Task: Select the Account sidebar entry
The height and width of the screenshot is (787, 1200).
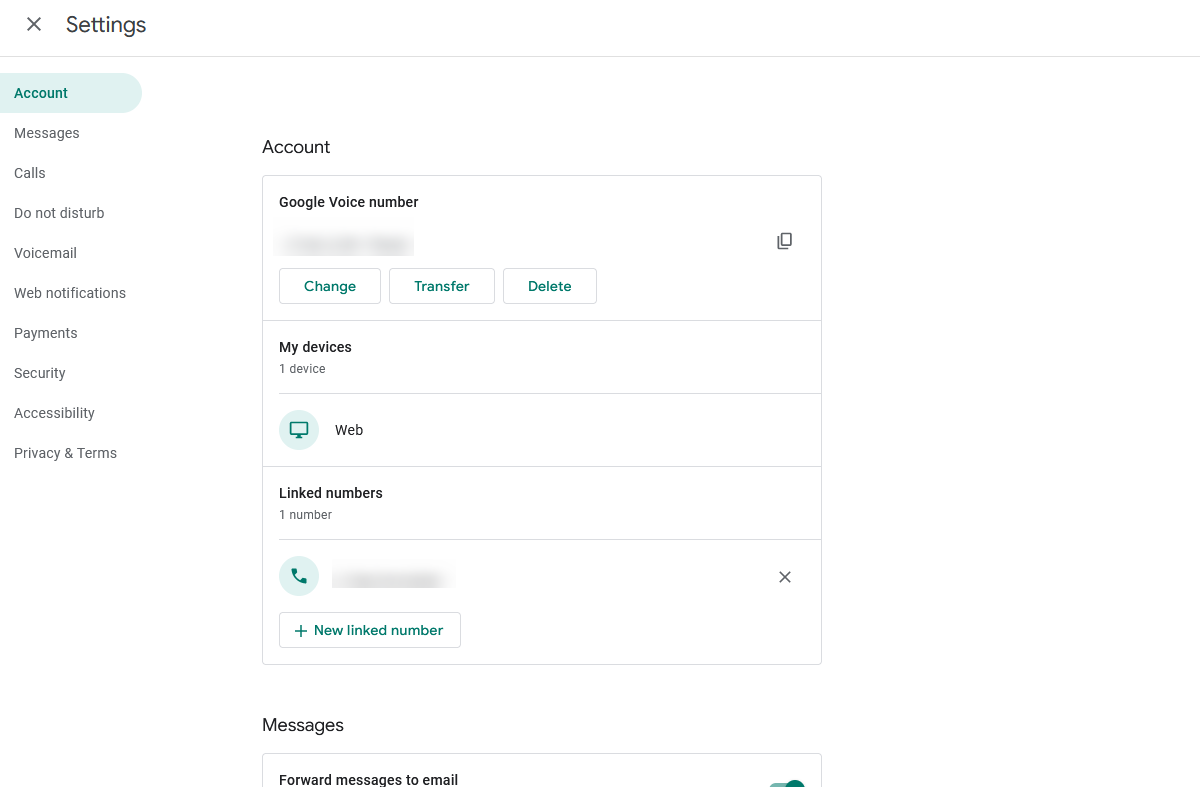Action: 40,92
